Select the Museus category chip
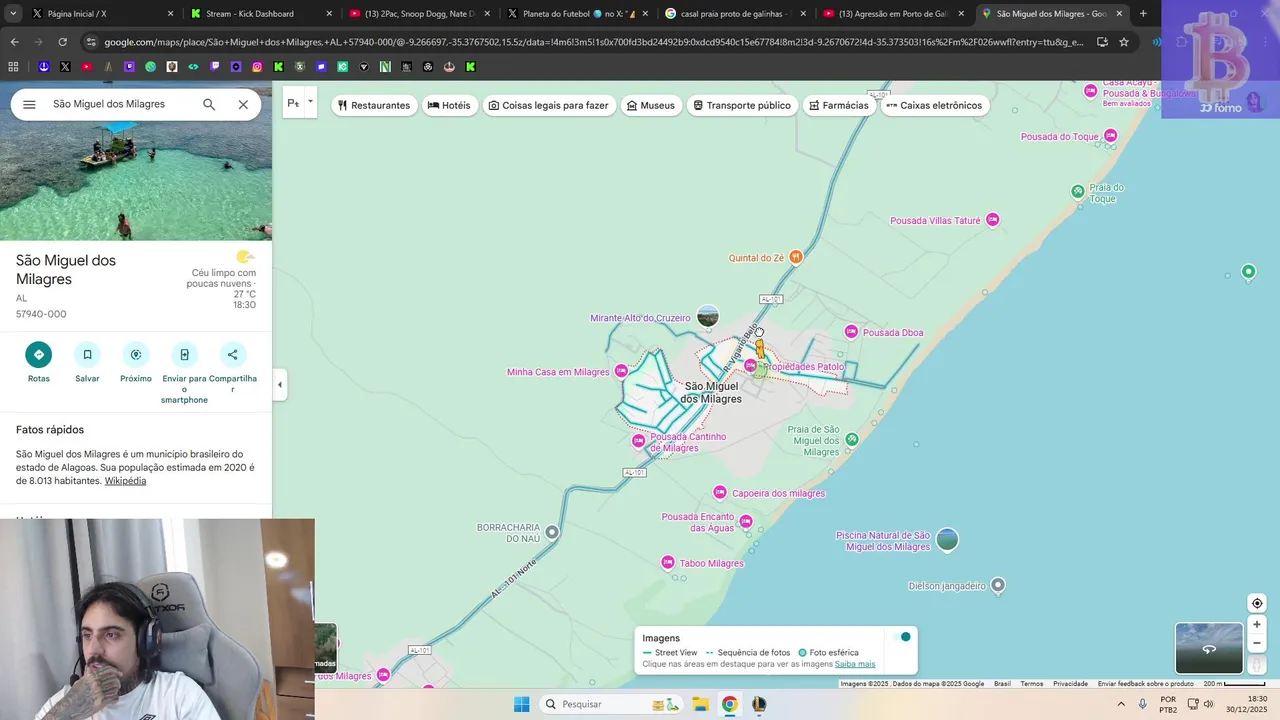This screenshot has height=720, width=1280. coord(651,105)
